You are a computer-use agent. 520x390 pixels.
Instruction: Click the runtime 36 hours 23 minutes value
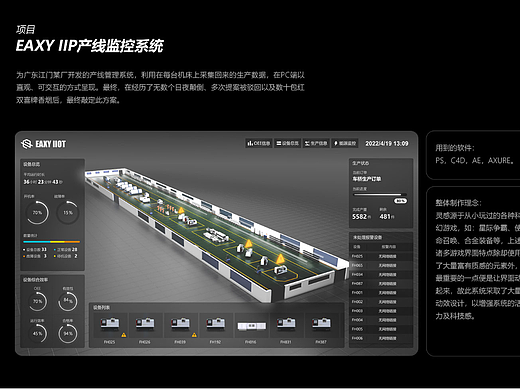pyautogui.click(x=43, y=182)
